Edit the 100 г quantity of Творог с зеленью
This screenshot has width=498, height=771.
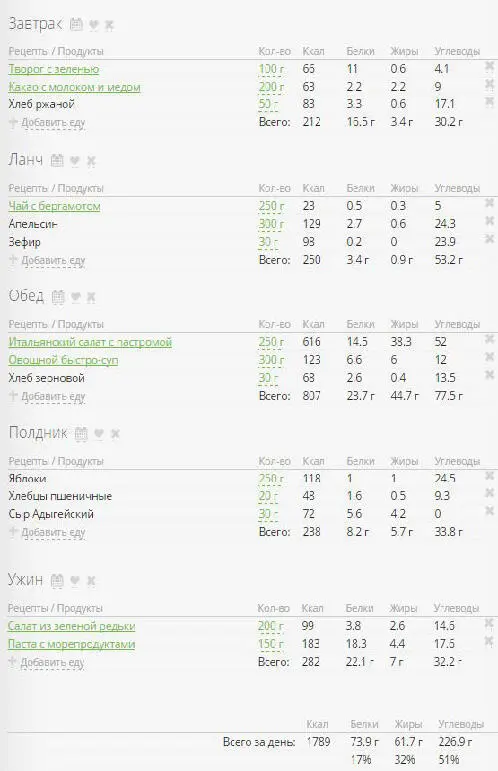271,69
